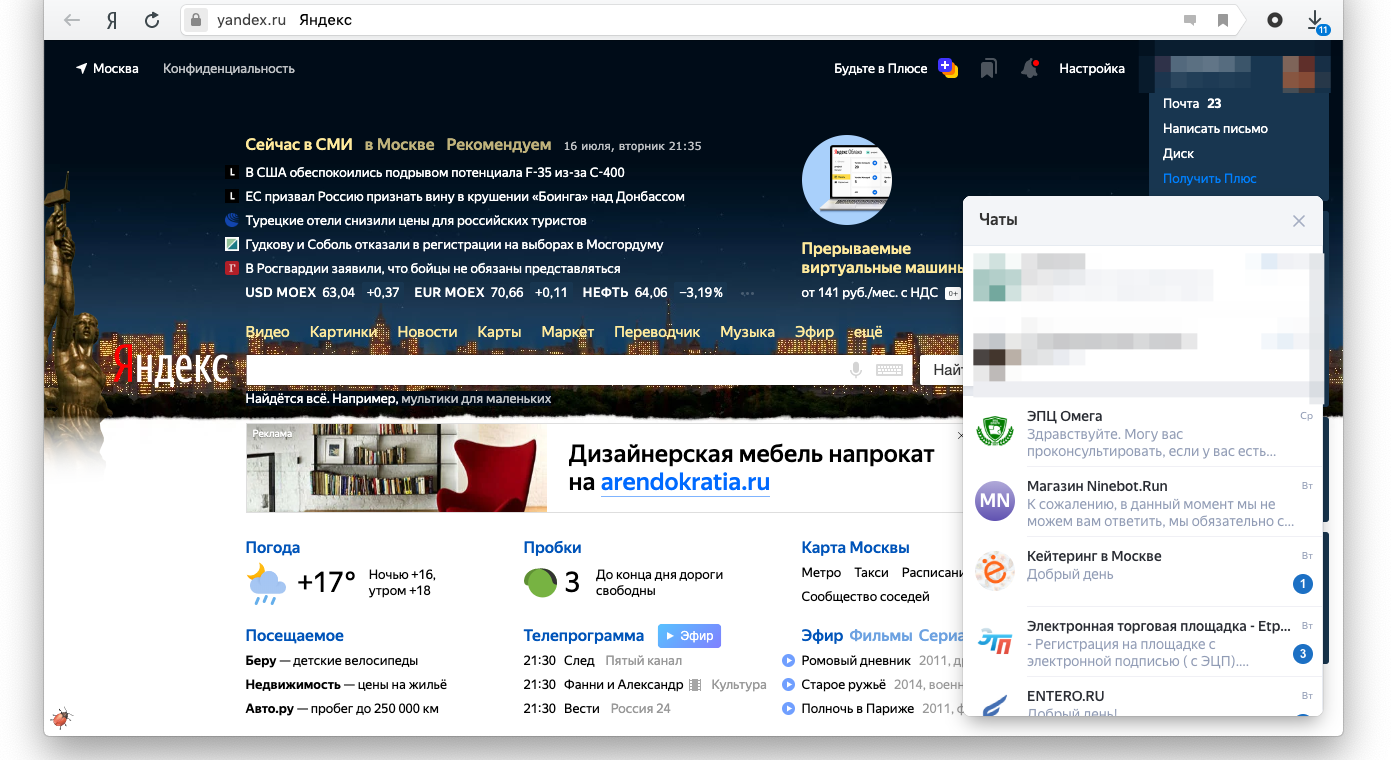Click the voice search microphone
Image resolution: width=1399 pixels, height=760 pixels.
coord(856,370)
